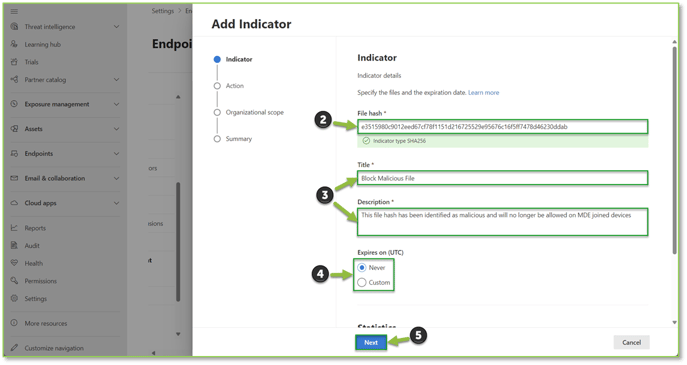
Task: Click into the File hash input field
Action: pyautogui.click(x=502, y=127)
